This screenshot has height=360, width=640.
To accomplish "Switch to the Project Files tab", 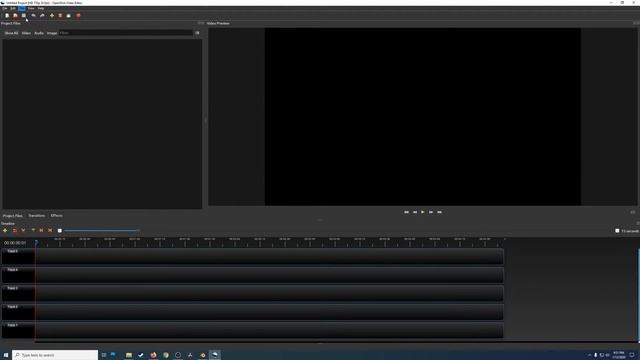I will pyautogui.click(x=13, y=216).
